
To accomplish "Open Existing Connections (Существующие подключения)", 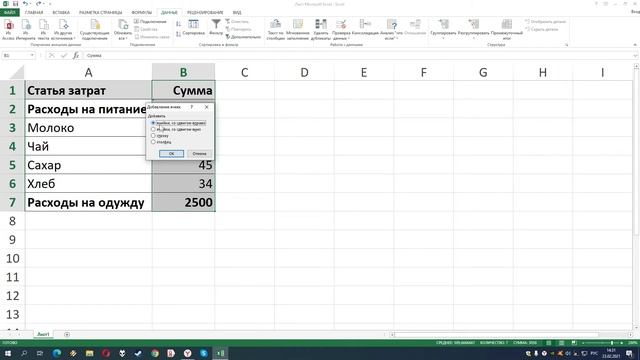I will [95, 29].
